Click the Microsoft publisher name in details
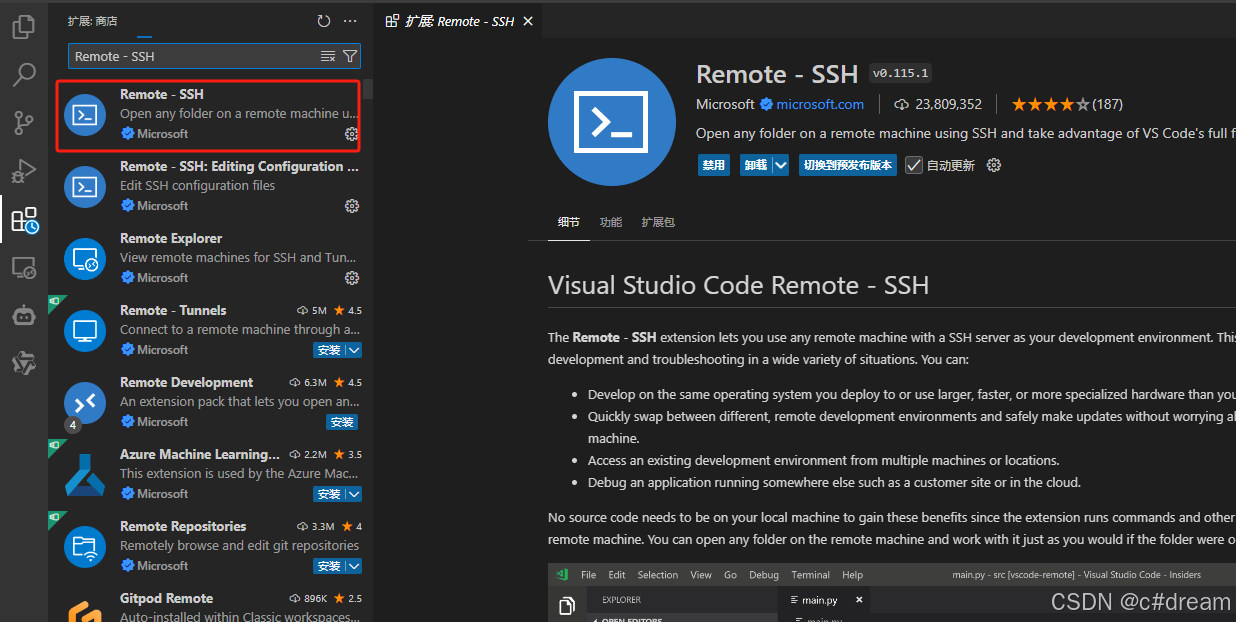The height and width of the screenshot is (622, 1236). pyautogui.click(x=725, y=104)
